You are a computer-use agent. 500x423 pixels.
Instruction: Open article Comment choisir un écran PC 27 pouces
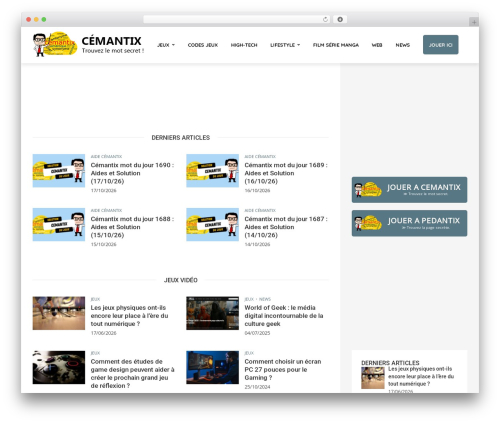(x=283, y=370)
